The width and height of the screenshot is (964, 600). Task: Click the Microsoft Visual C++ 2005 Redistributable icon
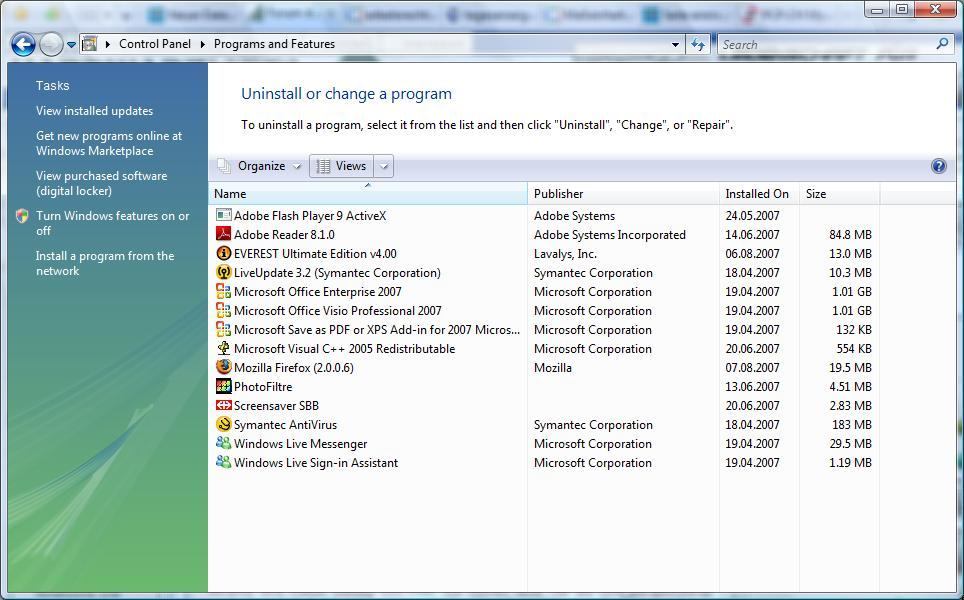click(224, 349)
